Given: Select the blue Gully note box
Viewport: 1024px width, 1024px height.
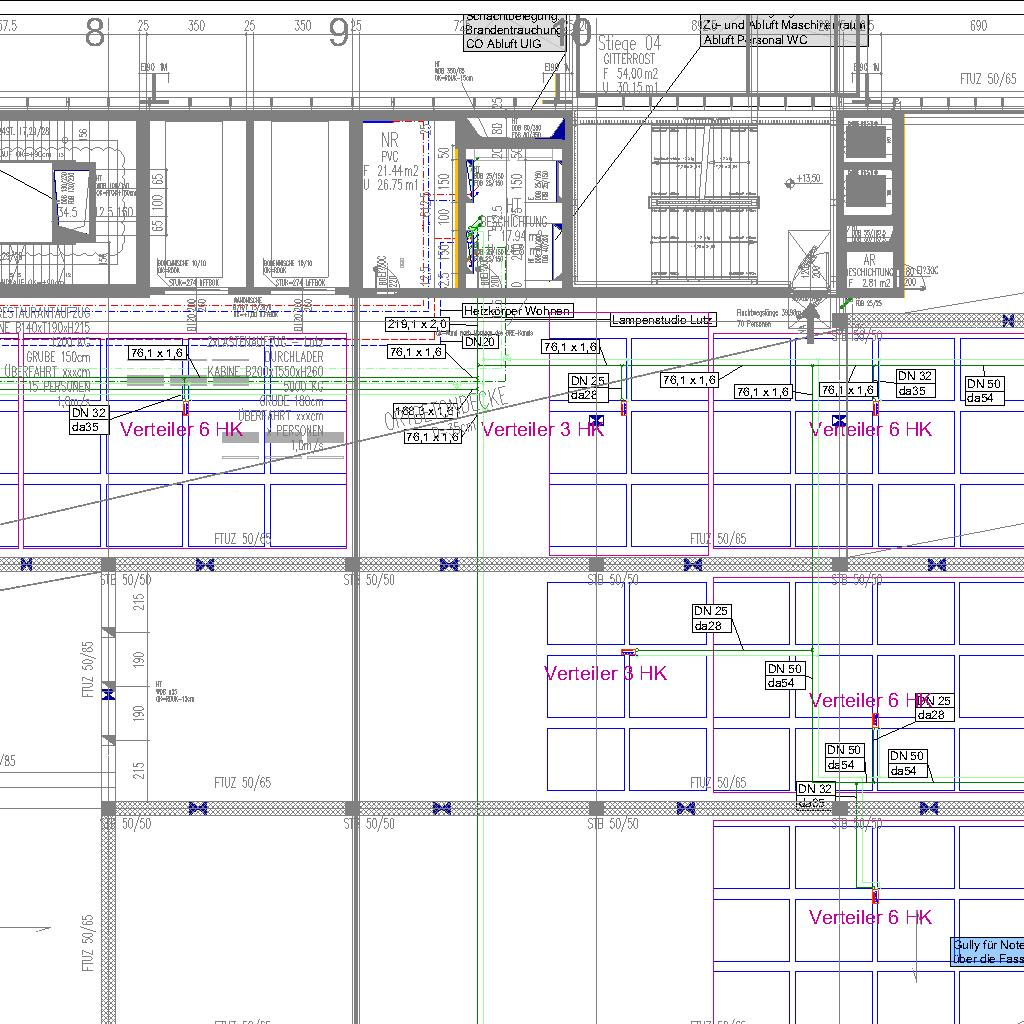Looking at the screenshot, I should (987, 952).
